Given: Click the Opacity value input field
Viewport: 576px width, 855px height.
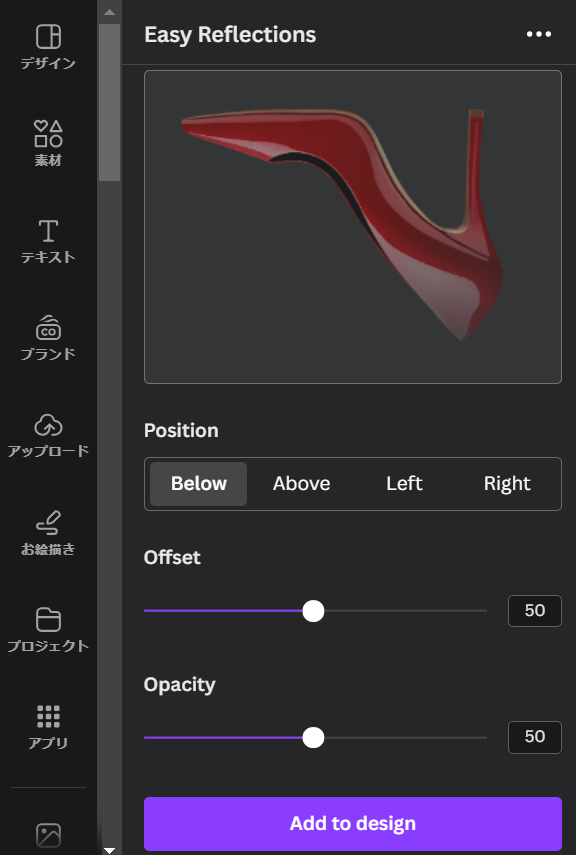Looking at the screenshot, I should click(535, 737).
